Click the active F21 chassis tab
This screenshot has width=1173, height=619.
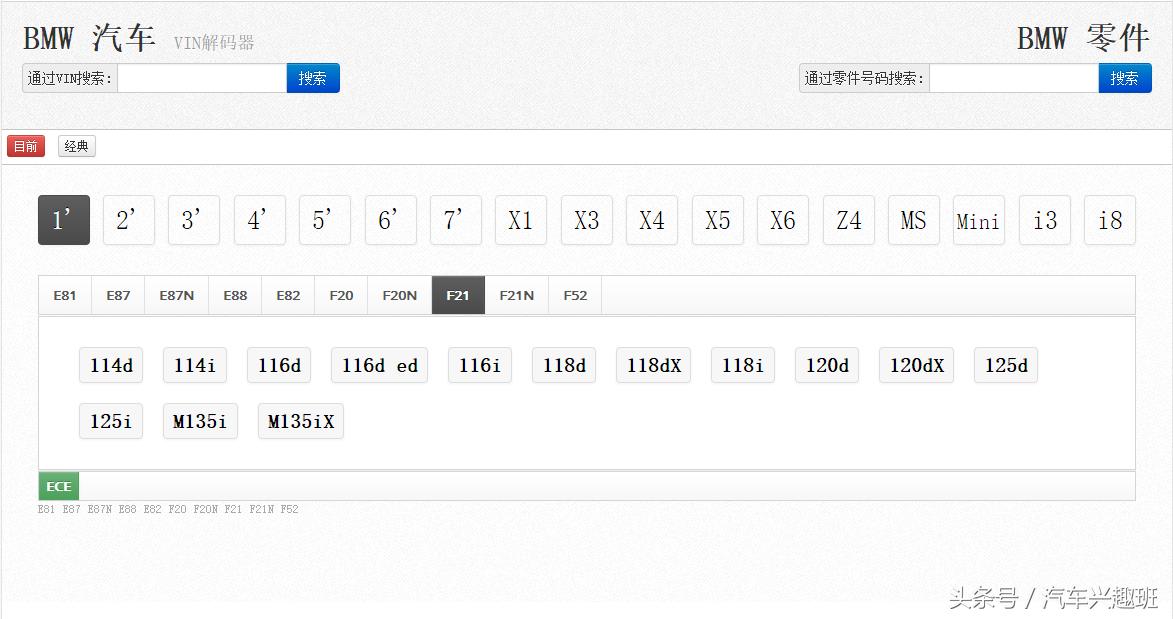pyautogui.click(x=458, y=295)
